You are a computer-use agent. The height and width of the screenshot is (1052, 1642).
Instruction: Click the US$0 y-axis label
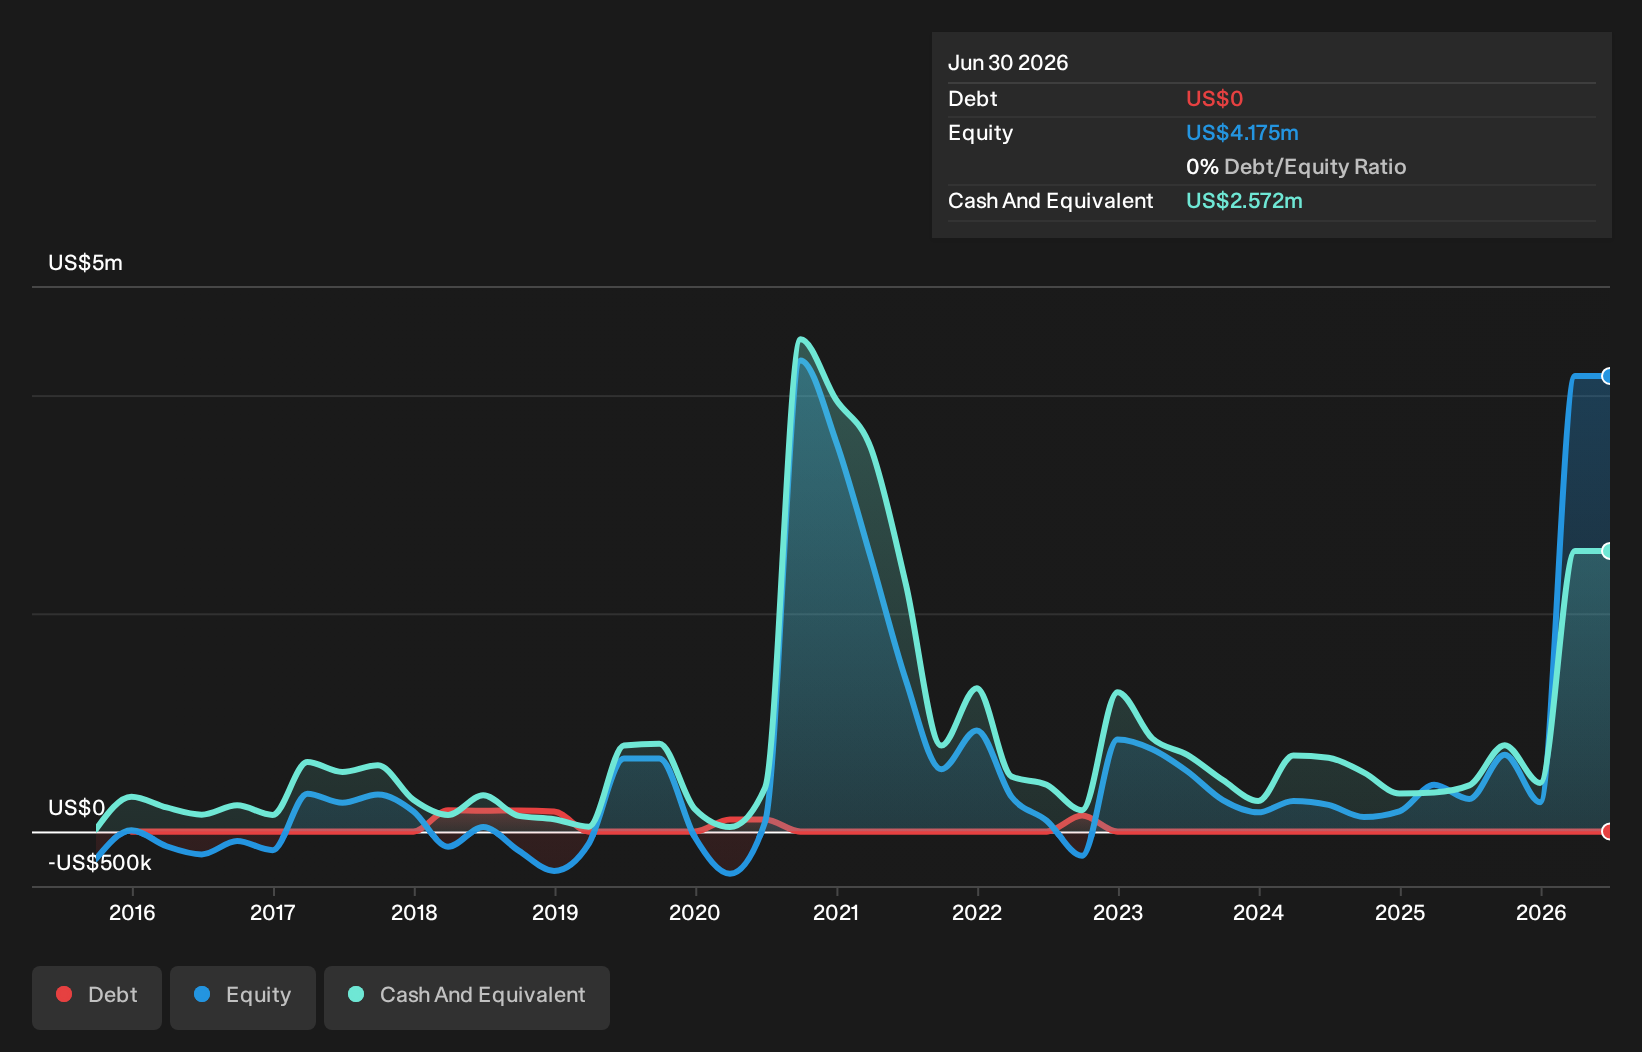[77, 808]
